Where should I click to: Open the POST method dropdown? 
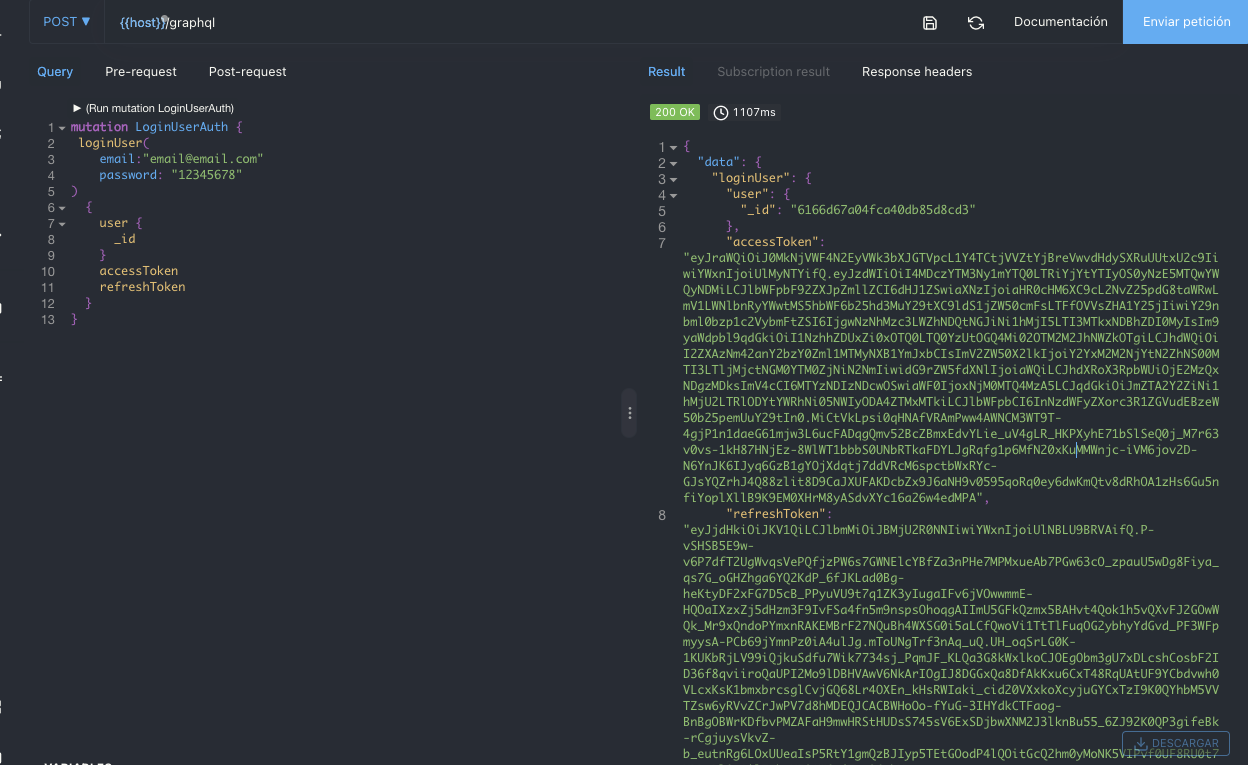(x=66, y=21)
